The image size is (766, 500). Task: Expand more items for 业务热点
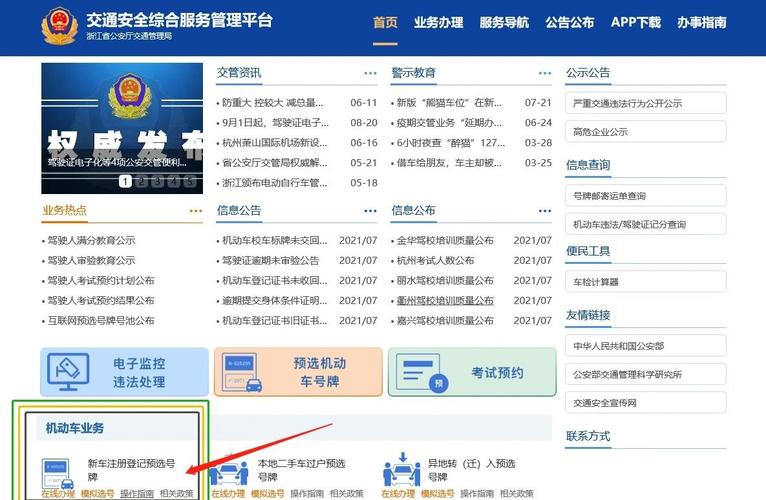tap(196, 211)
